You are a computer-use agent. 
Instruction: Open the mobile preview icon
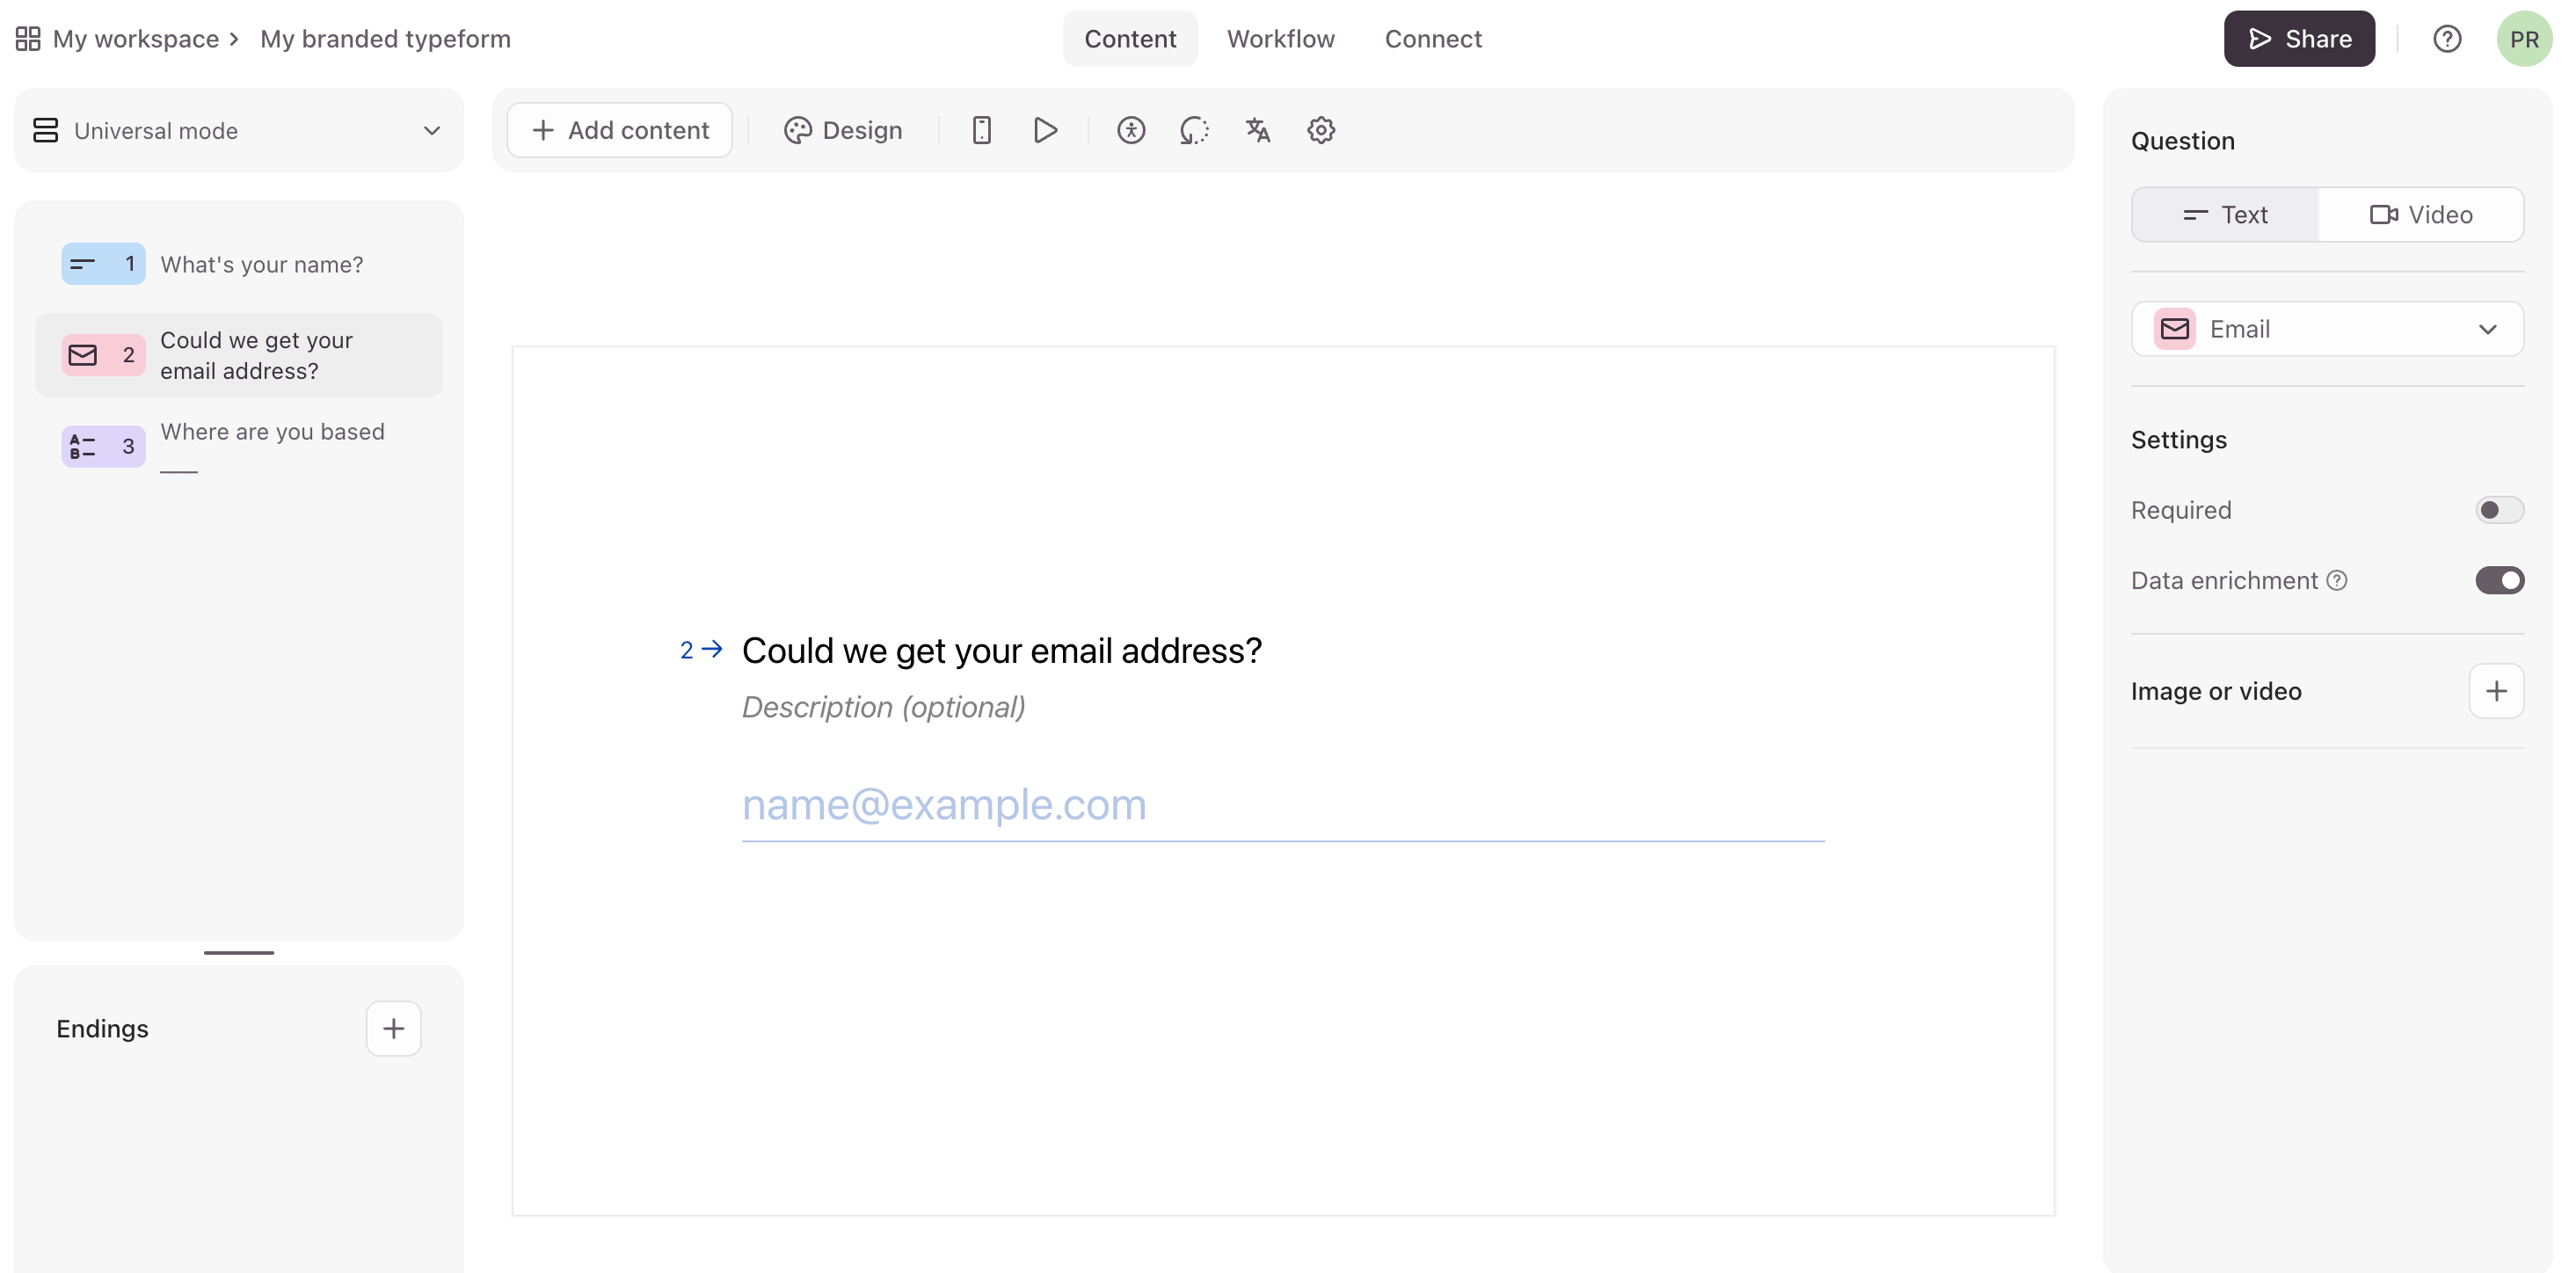981,130
